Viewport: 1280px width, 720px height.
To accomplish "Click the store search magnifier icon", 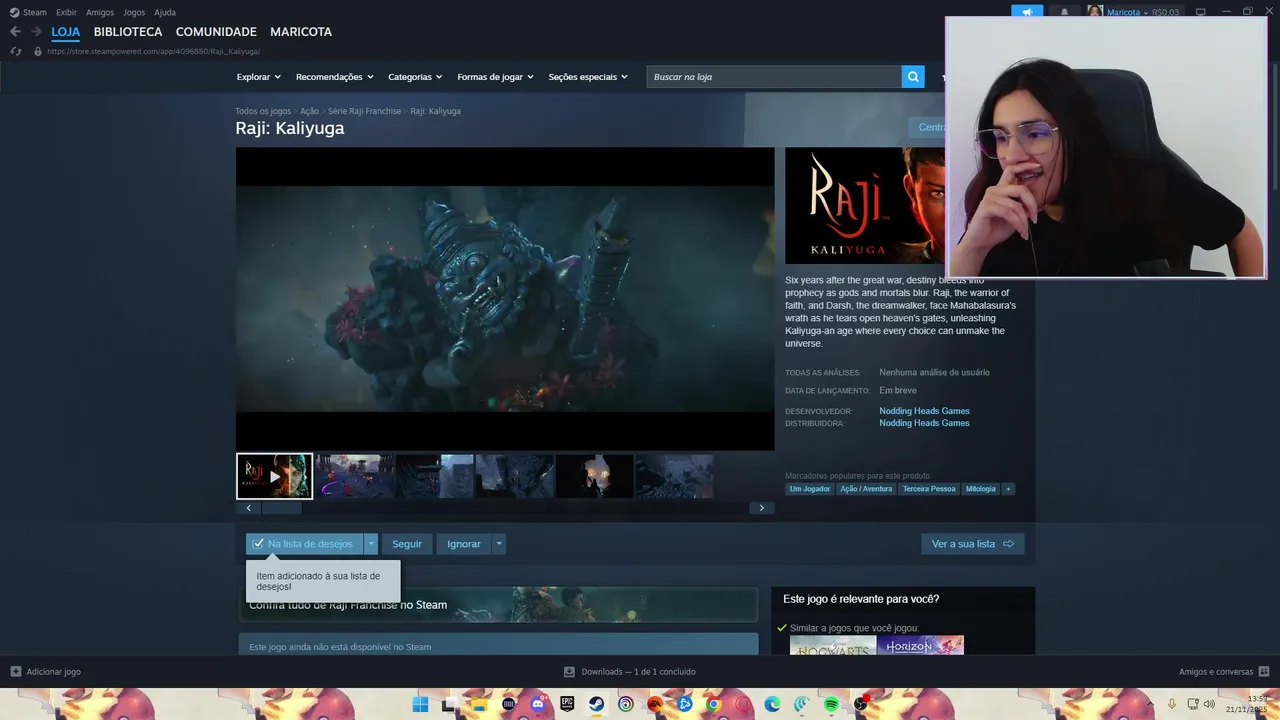I will pyautogui.click(x=913, y=76).
